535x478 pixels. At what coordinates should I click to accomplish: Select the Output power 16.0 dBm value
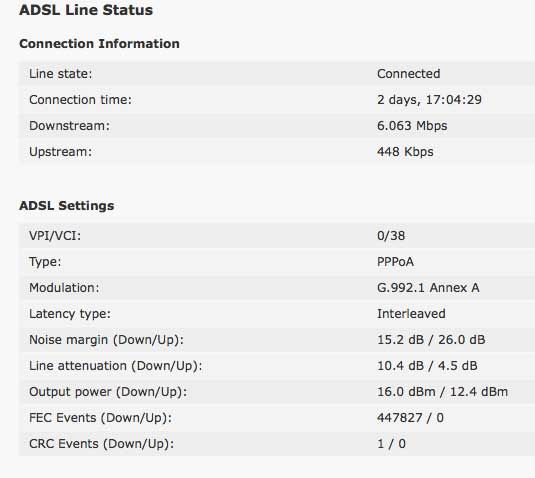pyautogui.click(x=406, y=392)
